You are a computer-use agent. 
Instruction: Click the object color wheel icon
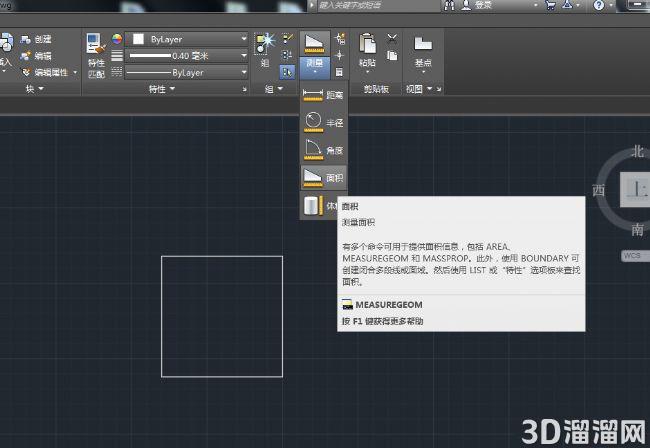pyautogui.click(x=117, y=39)
